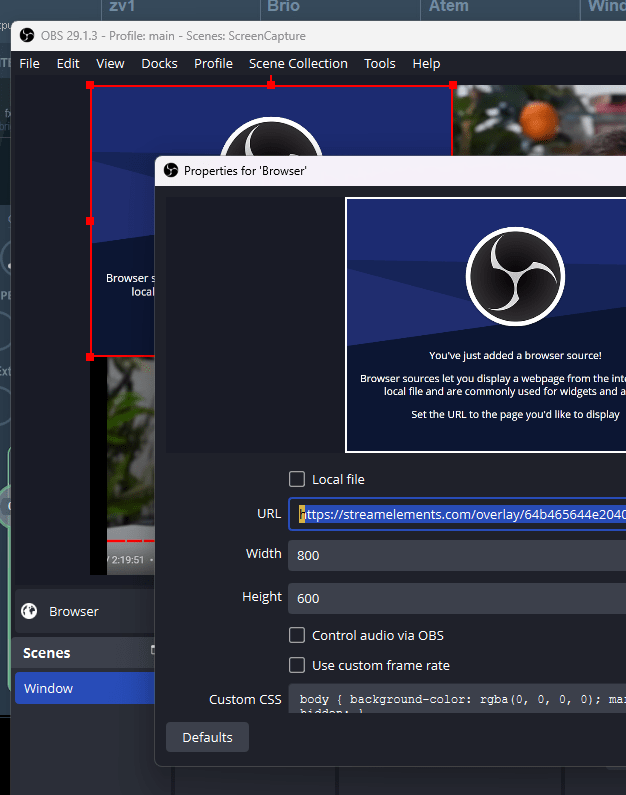Open the Docks menu
This screenshot has width=626, height=795.
coord(159,64)
